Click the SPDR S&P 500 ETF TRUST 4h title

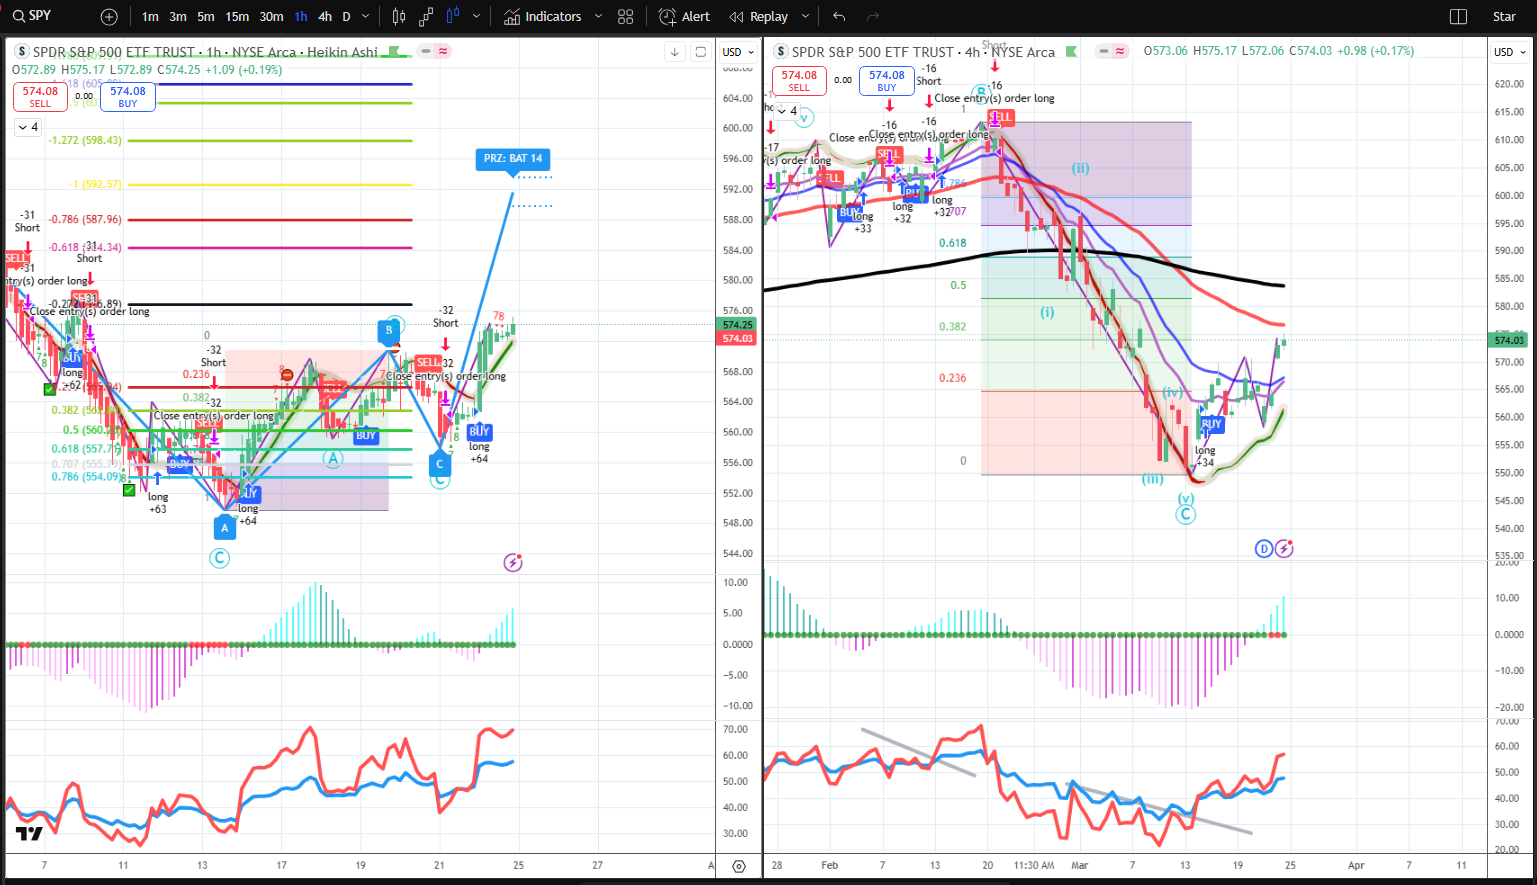[922, 52]
